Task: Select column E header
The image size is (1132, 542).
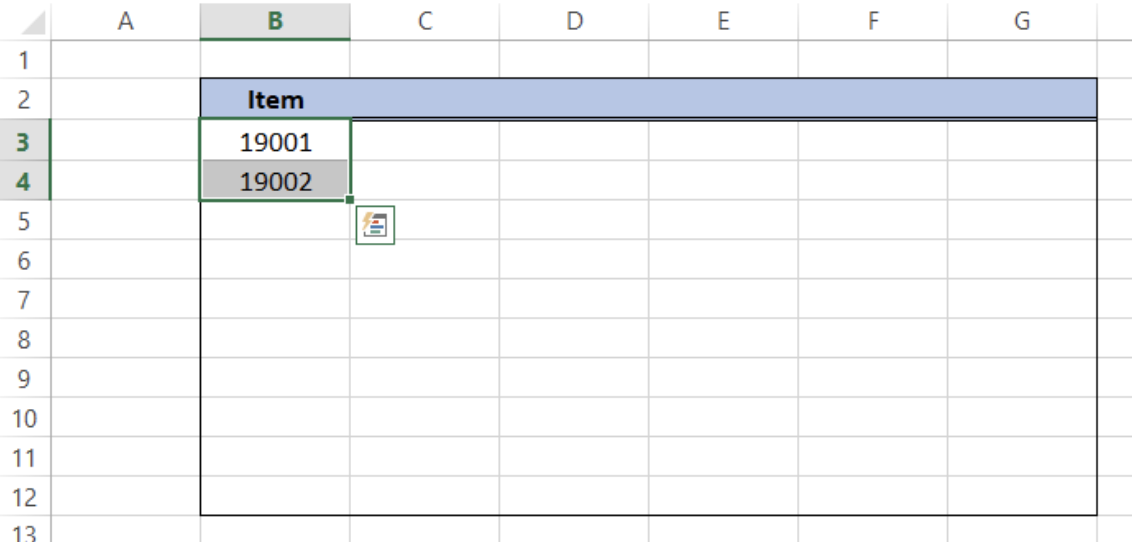Action: (x=723, y=21)
